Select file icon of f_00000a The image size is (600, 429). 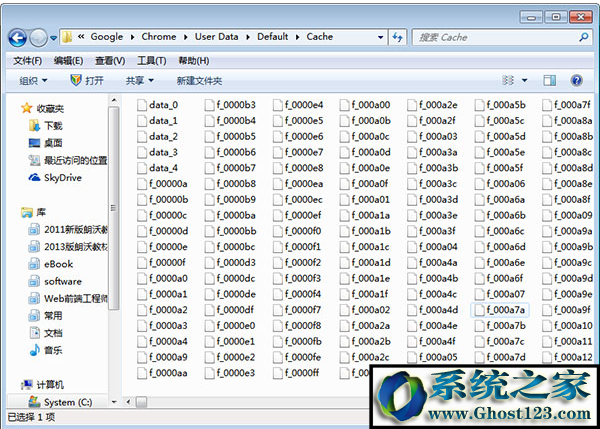(142, 184)
